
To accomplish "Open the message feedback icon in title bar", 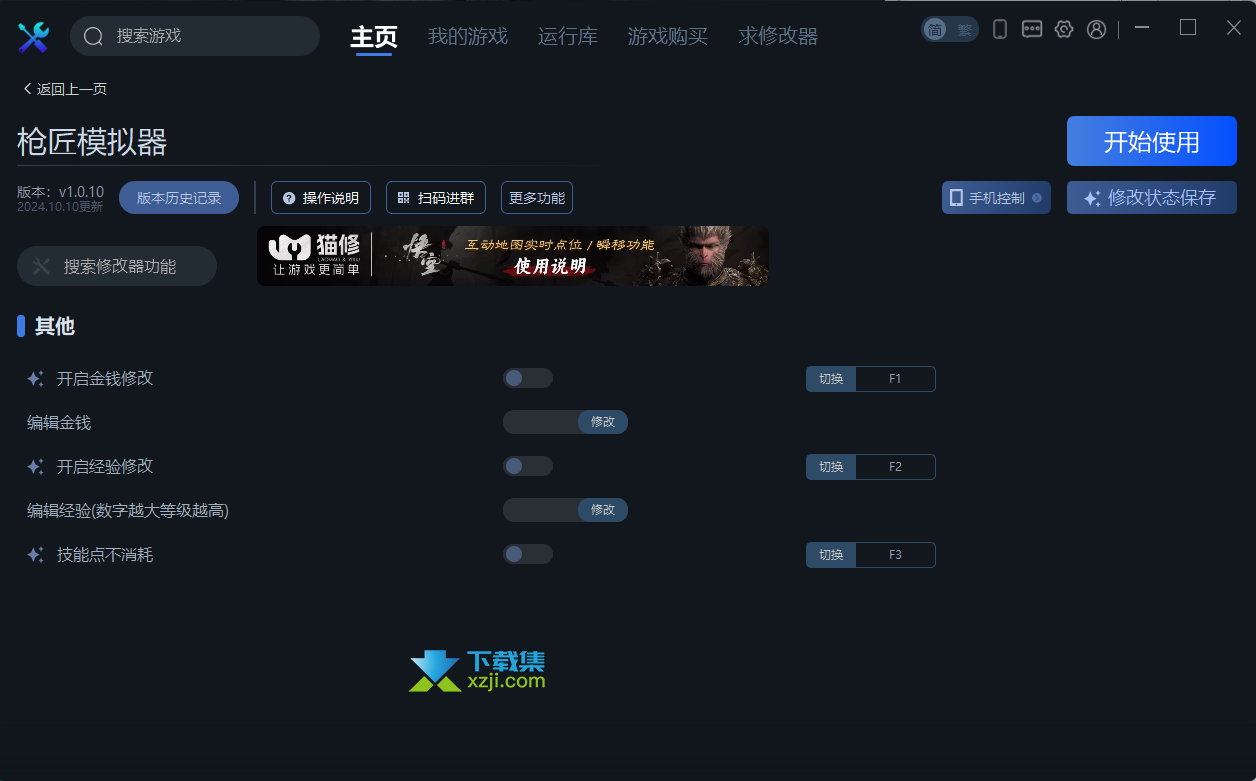I will pyautogui.click(x=1032, y=29).
